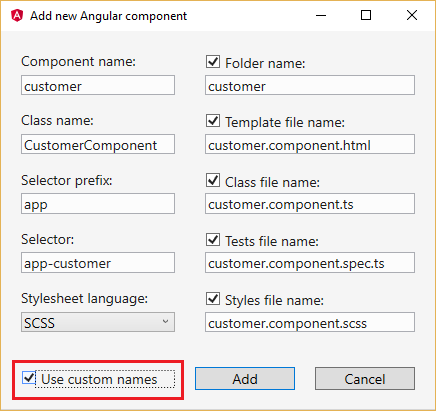Click the customer.component.html template field
This screenshot has height=412, width=437.
point(310,144)
